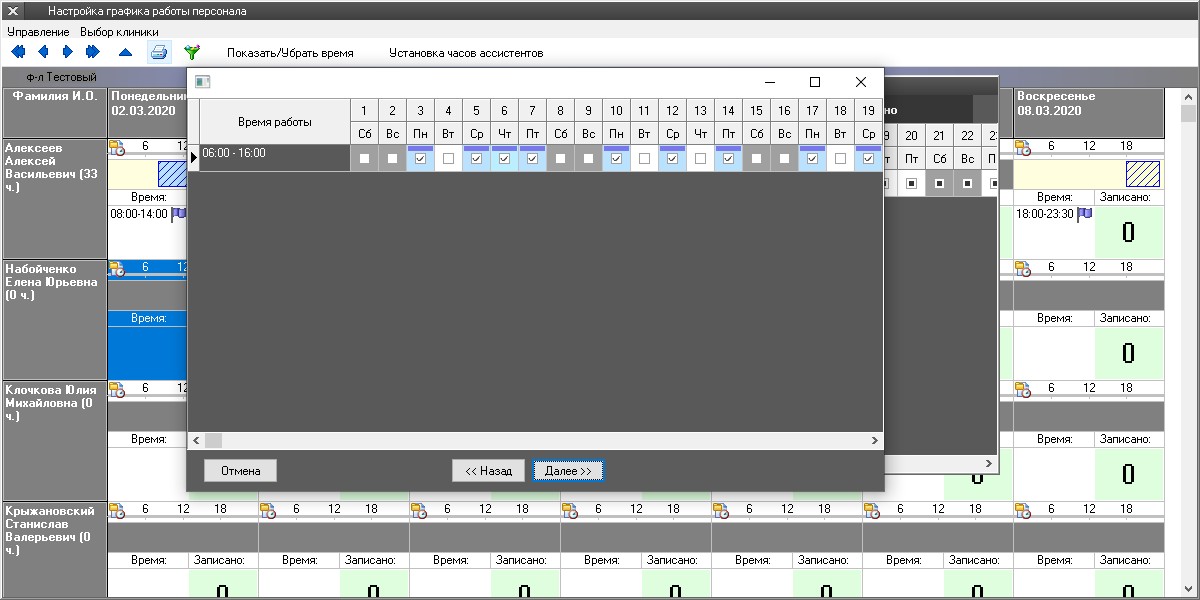Click the blue up triangle icon
Screen dimensions: 1200x600
click(x=125, y=52)
